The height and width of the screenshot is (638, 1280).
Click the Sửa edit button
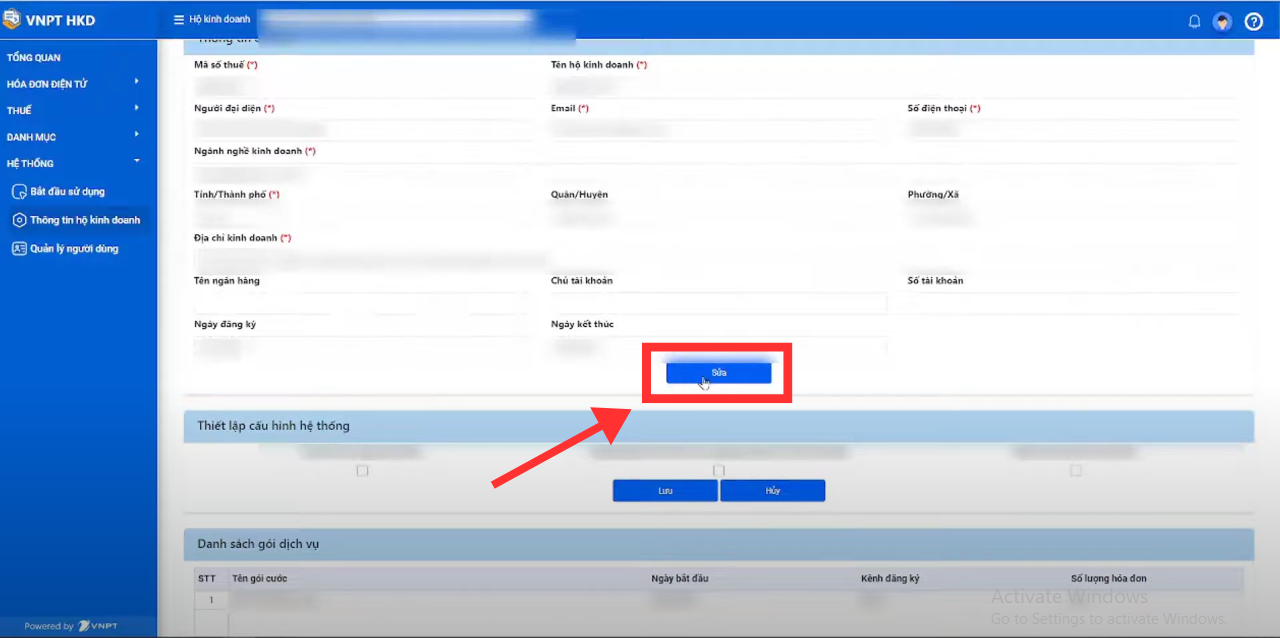click(x=718, y=372)
